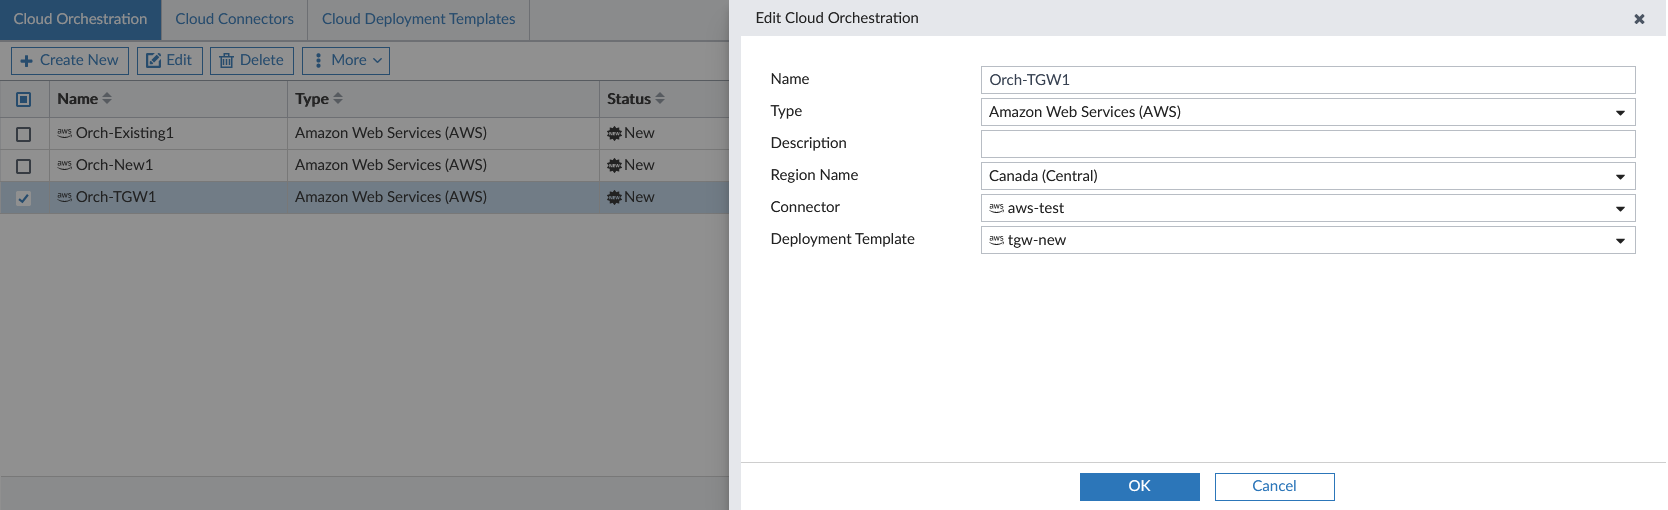Click the AWS icon beside Orch-Existing1

tap(64, 133)
